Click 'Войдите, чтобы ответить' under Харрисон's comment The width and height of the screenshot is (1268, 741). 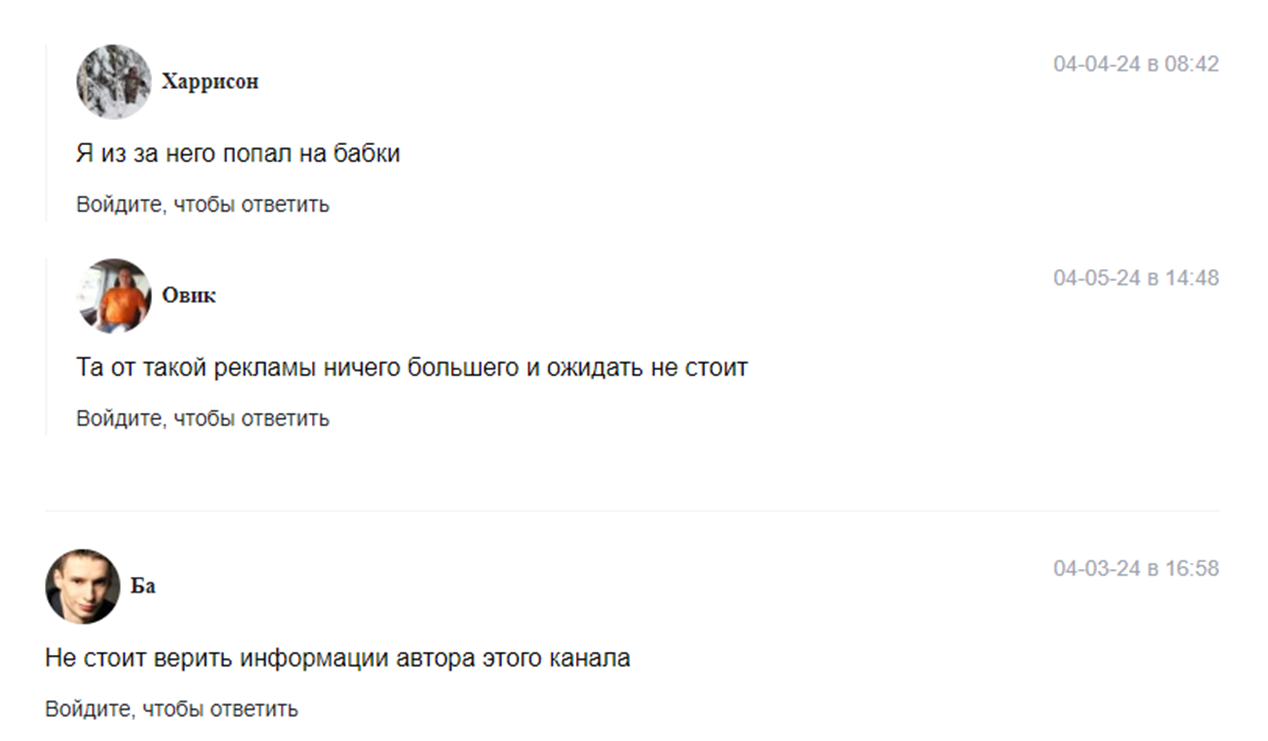pyautogui.click(x=203, y=205)
